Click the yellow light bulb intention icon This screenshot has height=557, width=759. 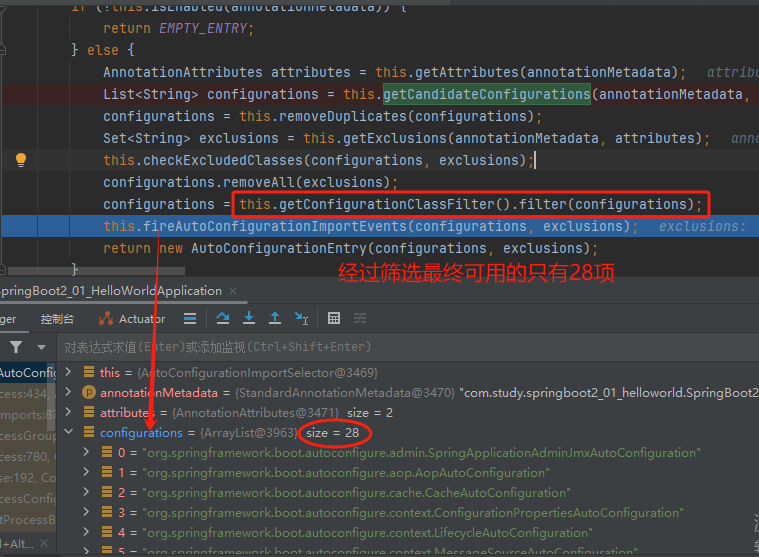click(x=21, y=160)
